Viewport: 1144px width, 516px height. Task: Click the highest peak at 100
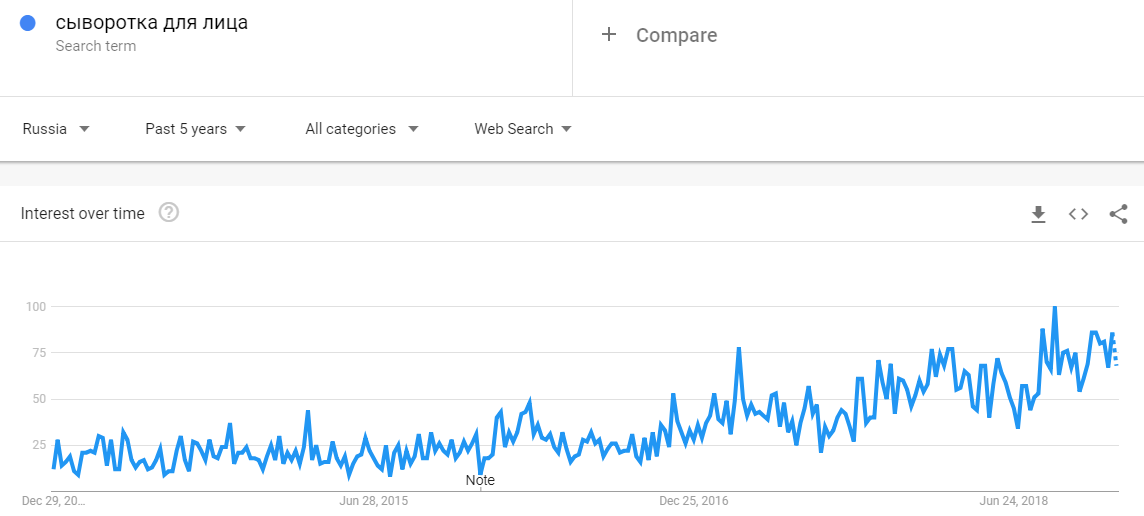1054,308
